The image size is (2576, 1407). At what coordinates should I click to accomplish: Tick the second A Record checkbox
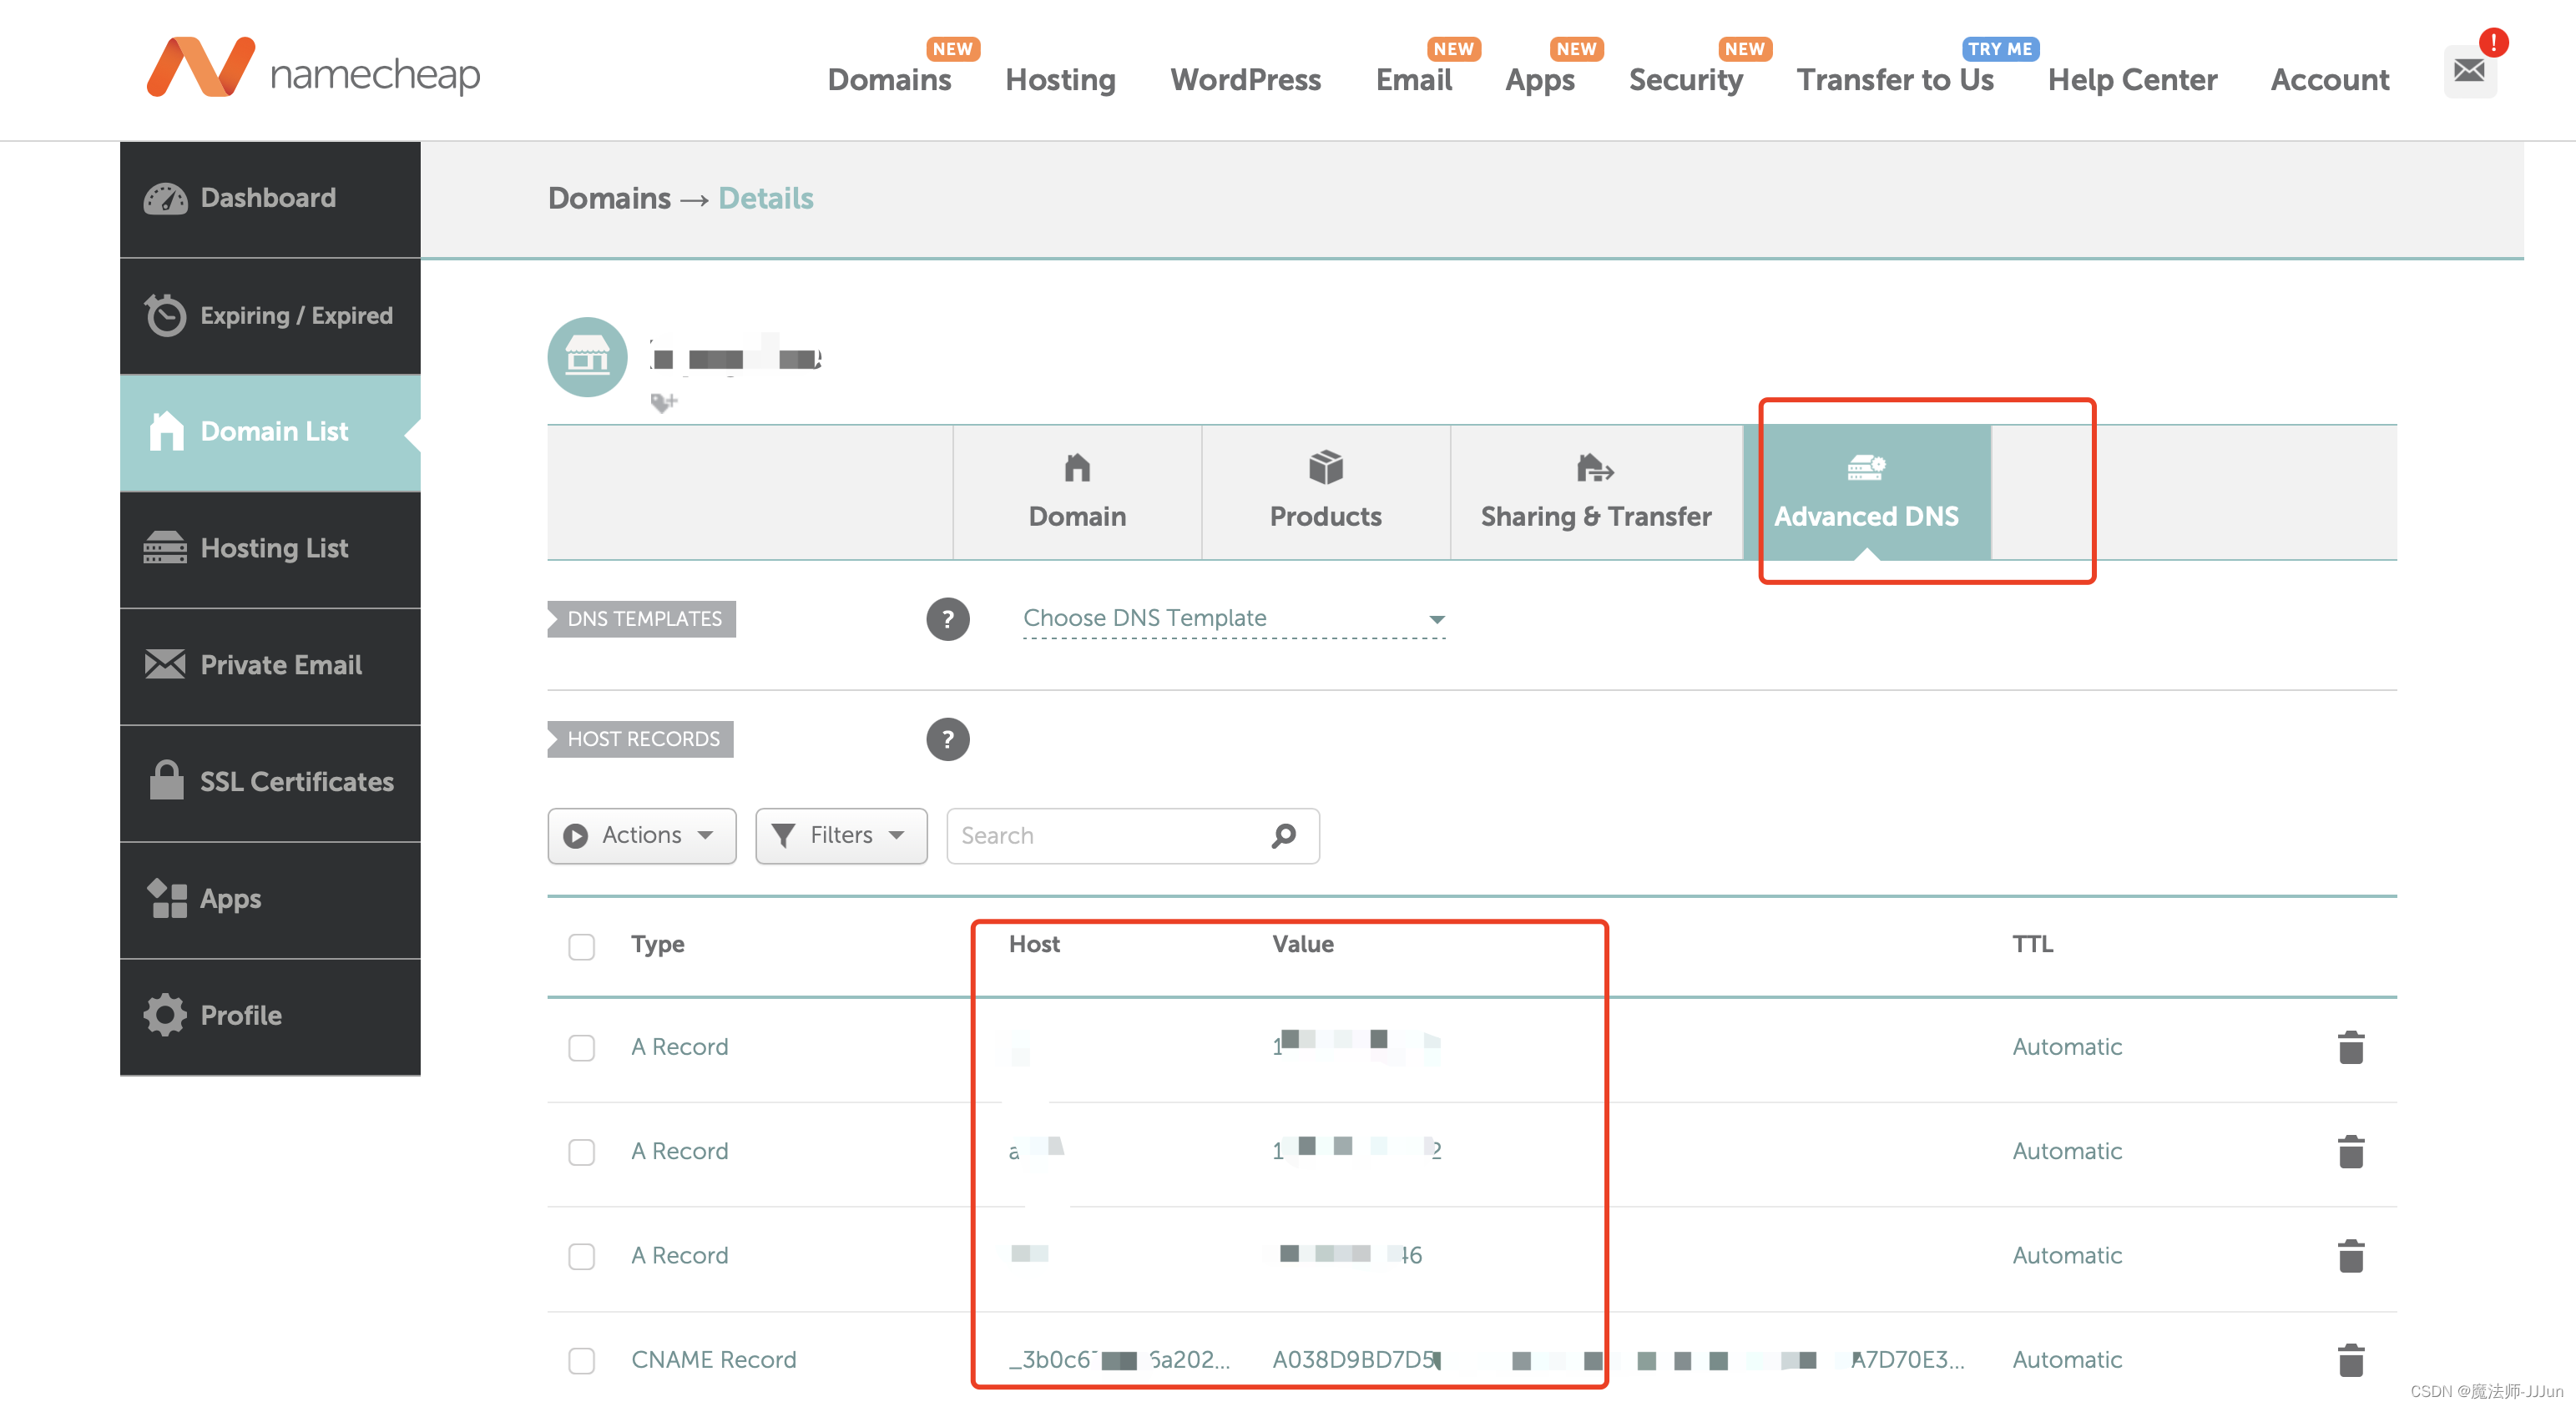click(581, 1152)
